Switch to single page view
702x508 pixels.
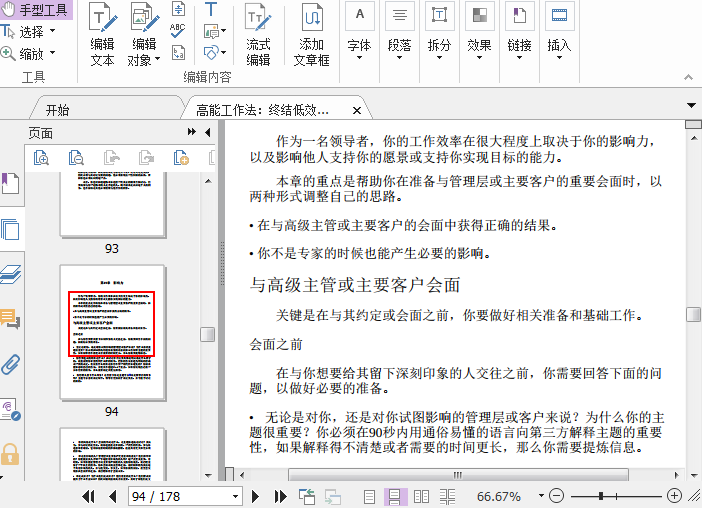pos(369,497)
